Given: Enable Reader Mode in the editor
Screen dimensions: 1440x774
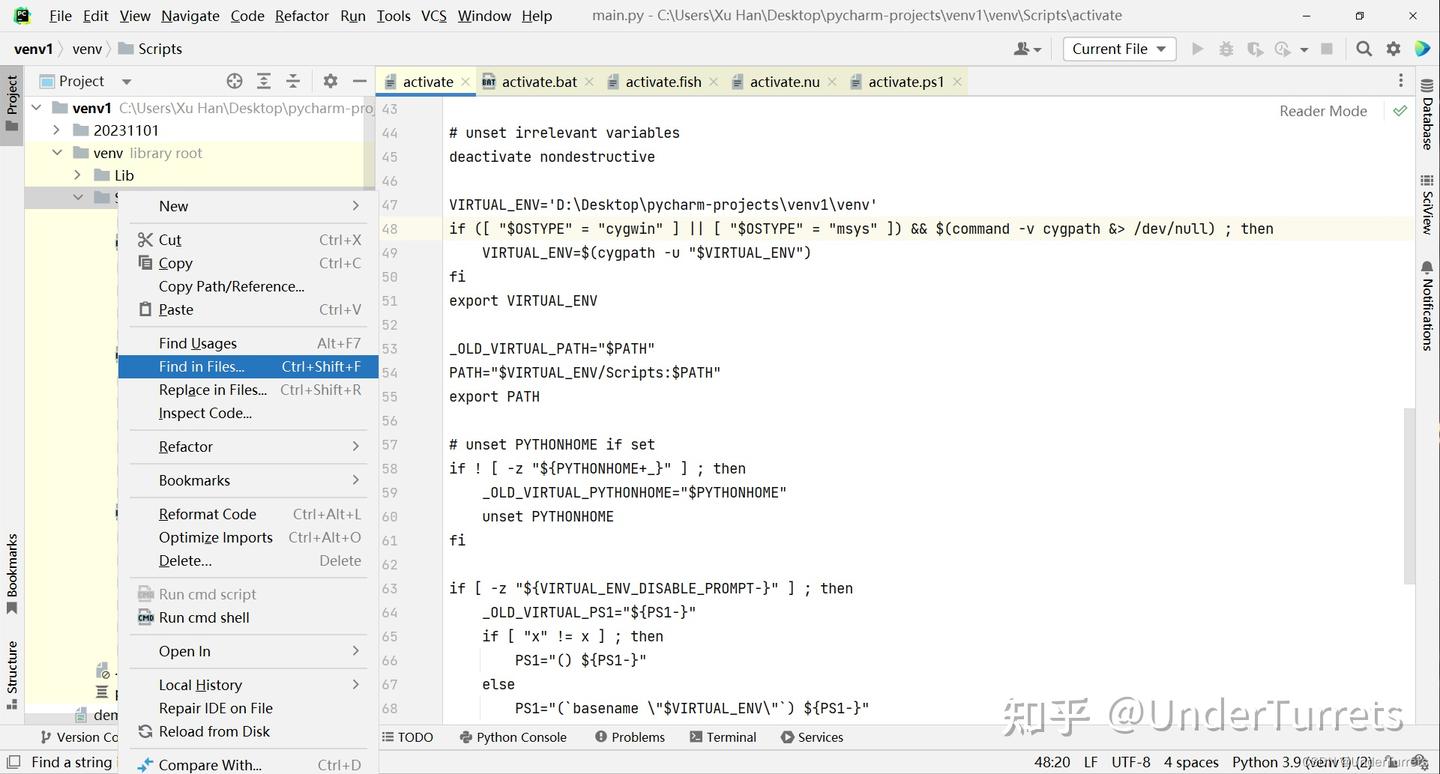Looking at the screenshot, I should [1322, 111].
